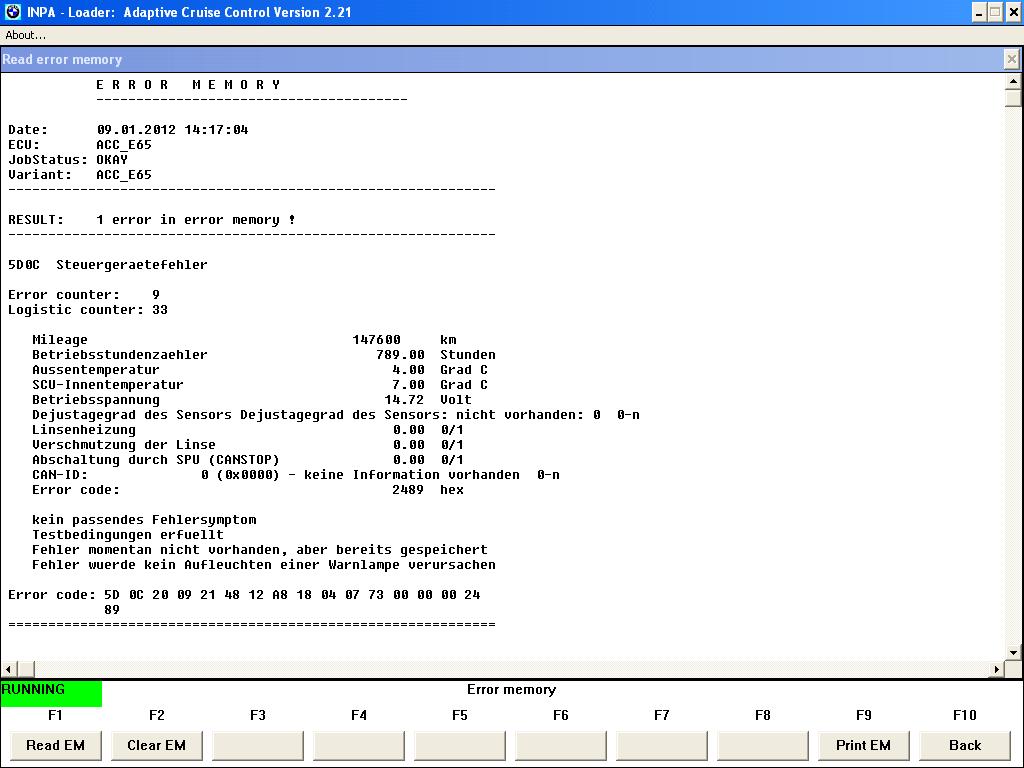Click the horizontal scrollbar left arrow
Viewport: 1024px width, 768px height.
pyautogui.click(x=8, y=669)
